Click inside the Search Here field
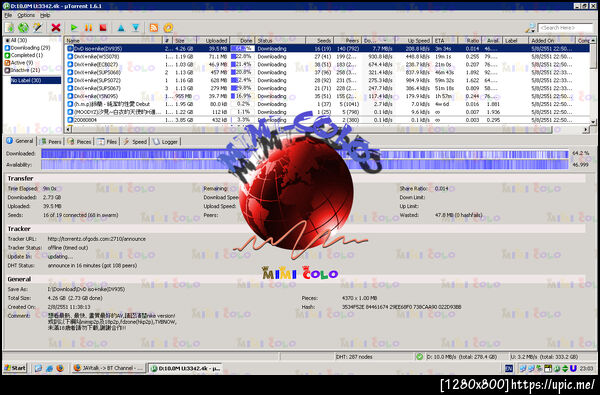The height and width of the screenshot is (395, 600). (x=565, y=28)
